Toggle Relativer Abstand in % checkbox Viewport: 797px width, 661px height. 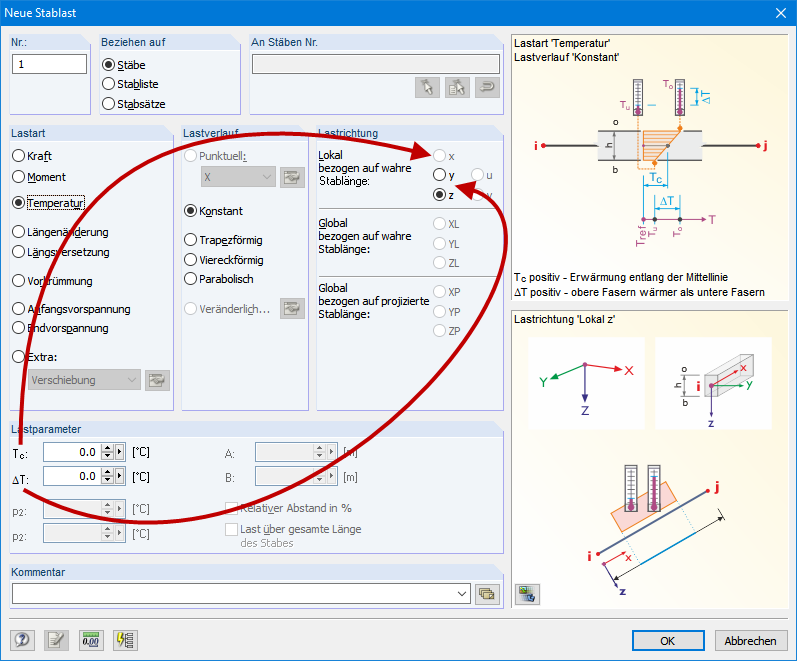point(232,508)
